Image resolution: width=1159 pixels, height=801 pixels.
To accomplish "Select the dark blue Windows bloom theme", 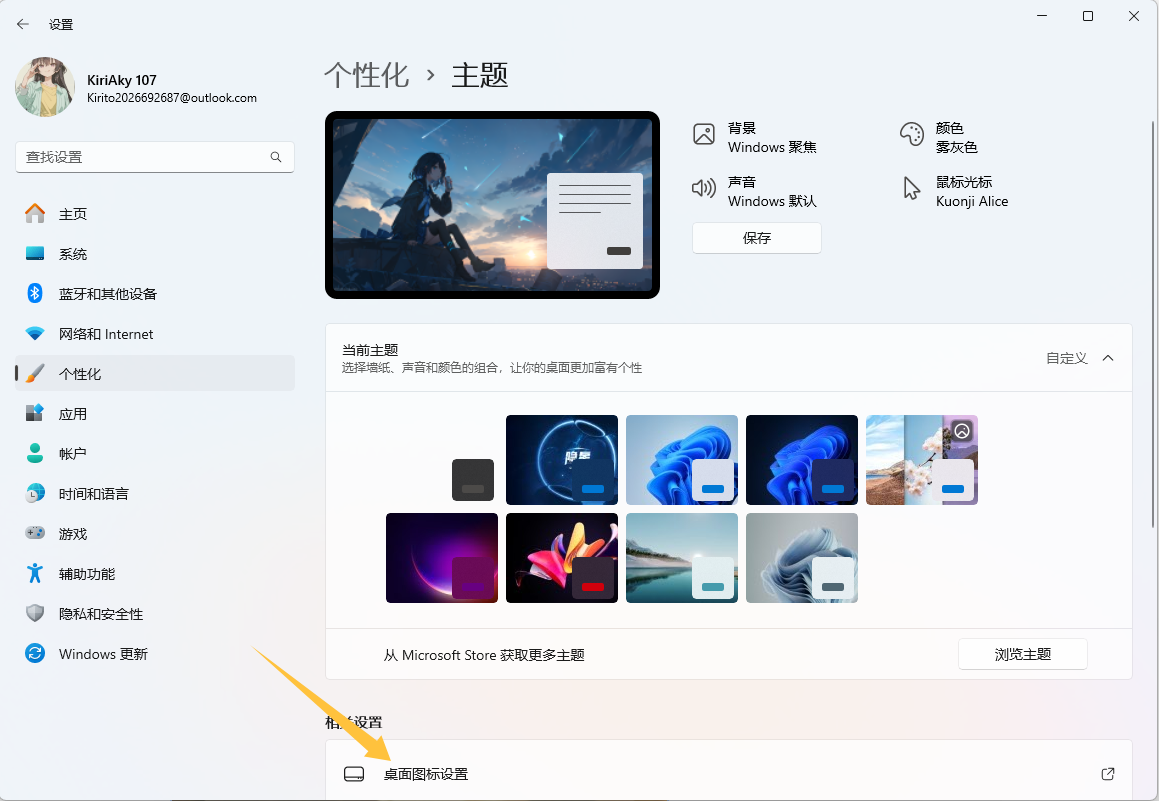I will pyautogui.click(x=801, y=460).
